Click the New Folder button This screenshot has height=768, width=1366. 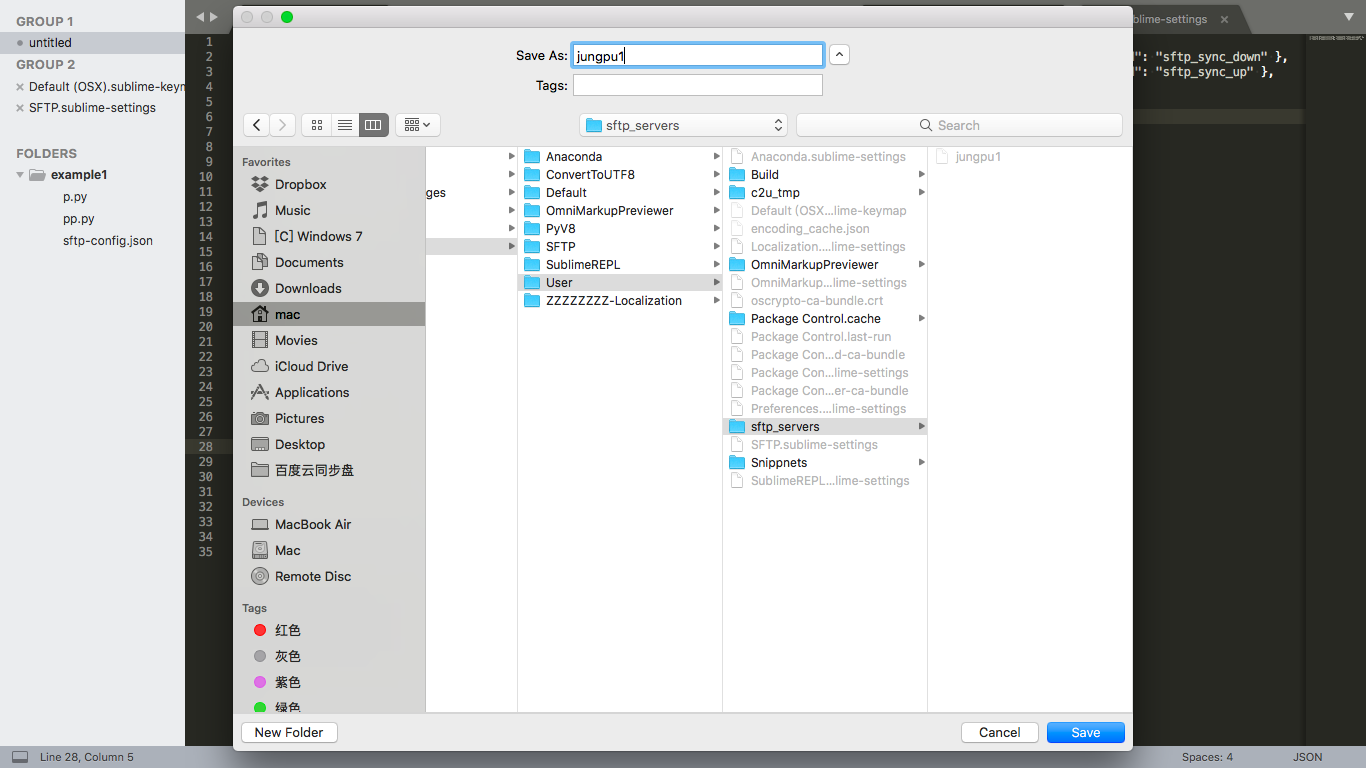[x=289, y=732]
